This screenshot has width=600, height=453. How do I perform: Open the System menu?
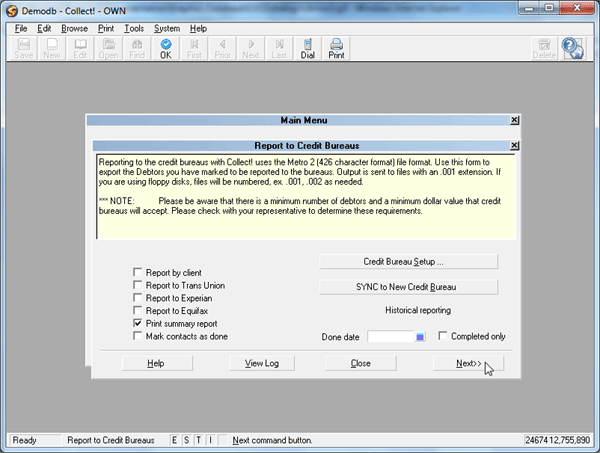tap(167, 29)
